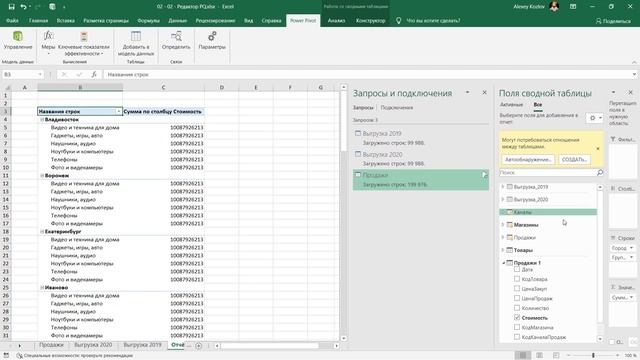The image size is (640, 360).
Task: Switch to Page Break preview icon
Action: 556,355
